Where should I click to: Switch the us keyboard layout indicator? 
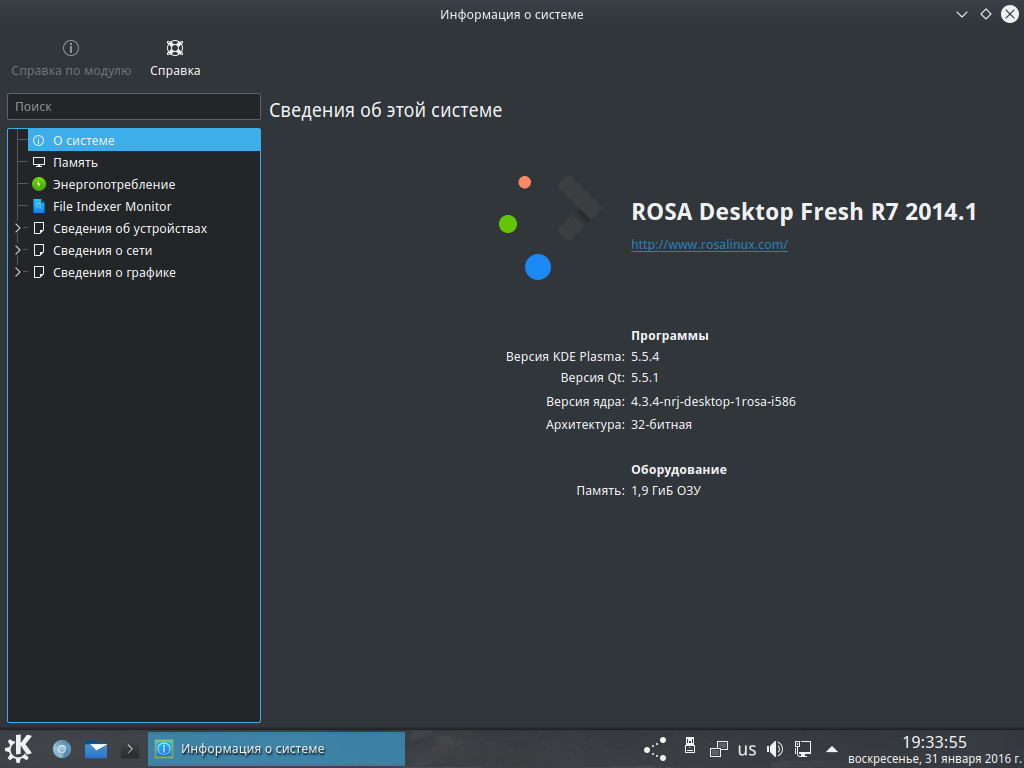pyautogui.click(x=746, y=749)
